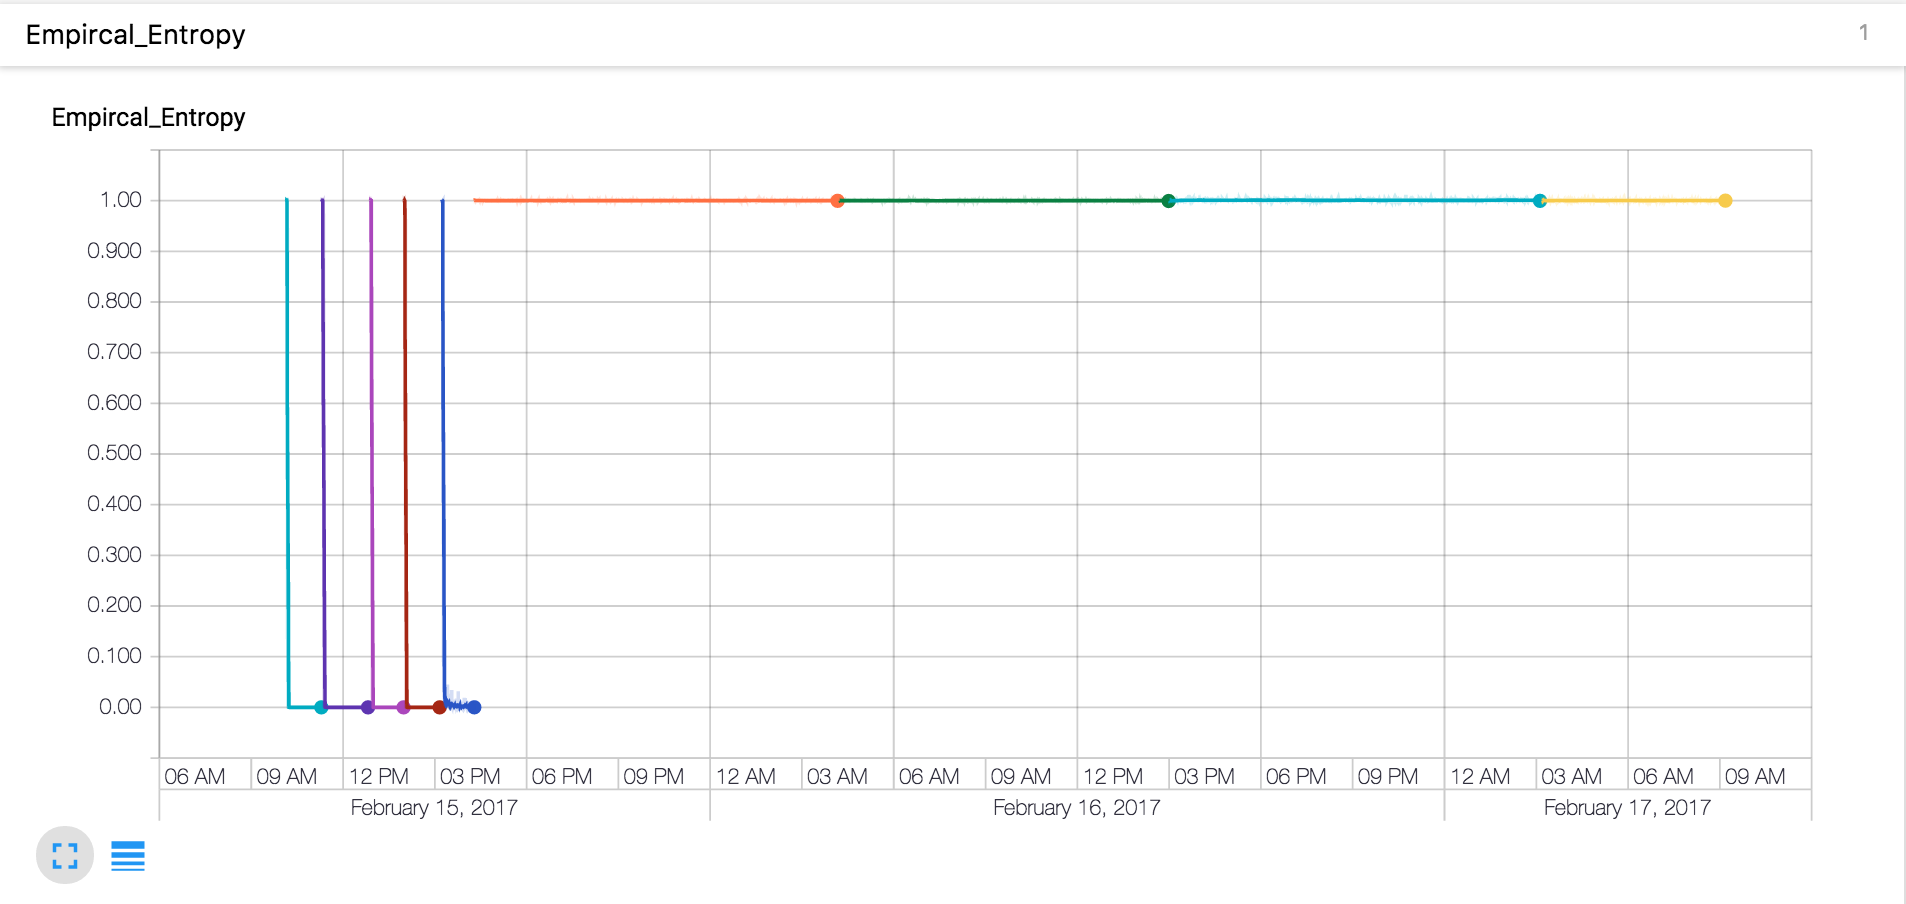
Task: Click the magenta run's endpoint marker at 0.00
Action: [x=403, y=707]
